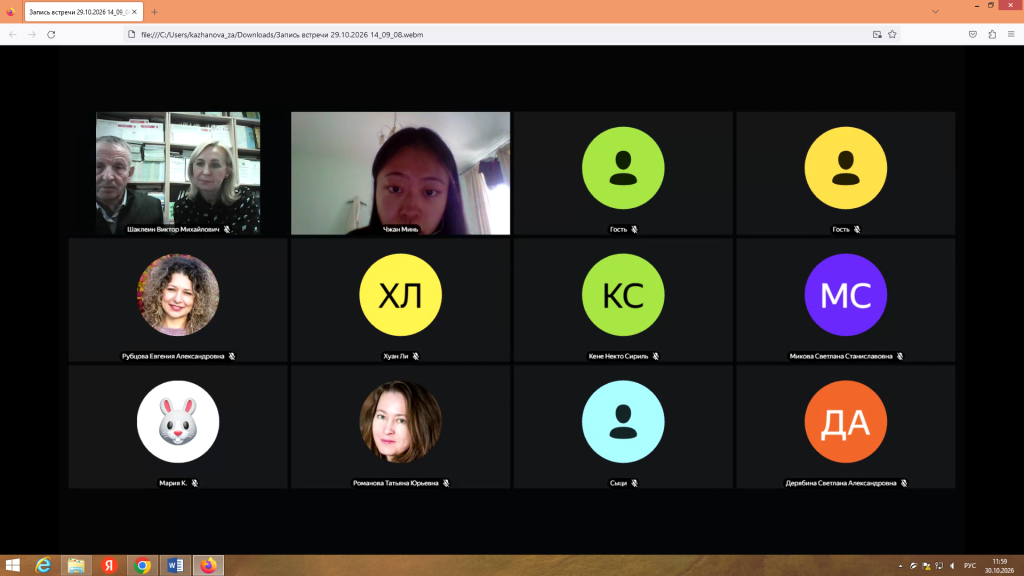Open a new tab with the plus button
The width and height of the screenshot is (1024, 576).
pyautogui.click(x=154, y=12)
